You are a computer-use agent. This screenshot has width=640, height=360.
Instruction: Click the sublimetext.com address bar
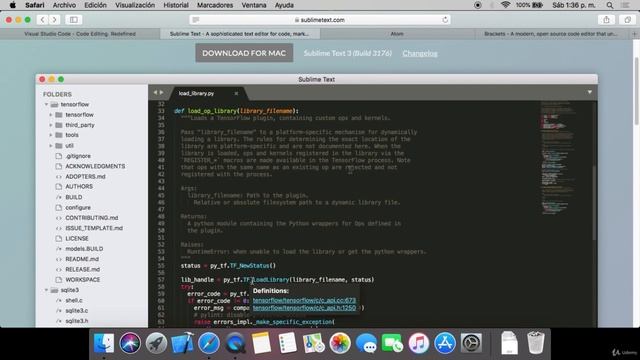[320, 20]
